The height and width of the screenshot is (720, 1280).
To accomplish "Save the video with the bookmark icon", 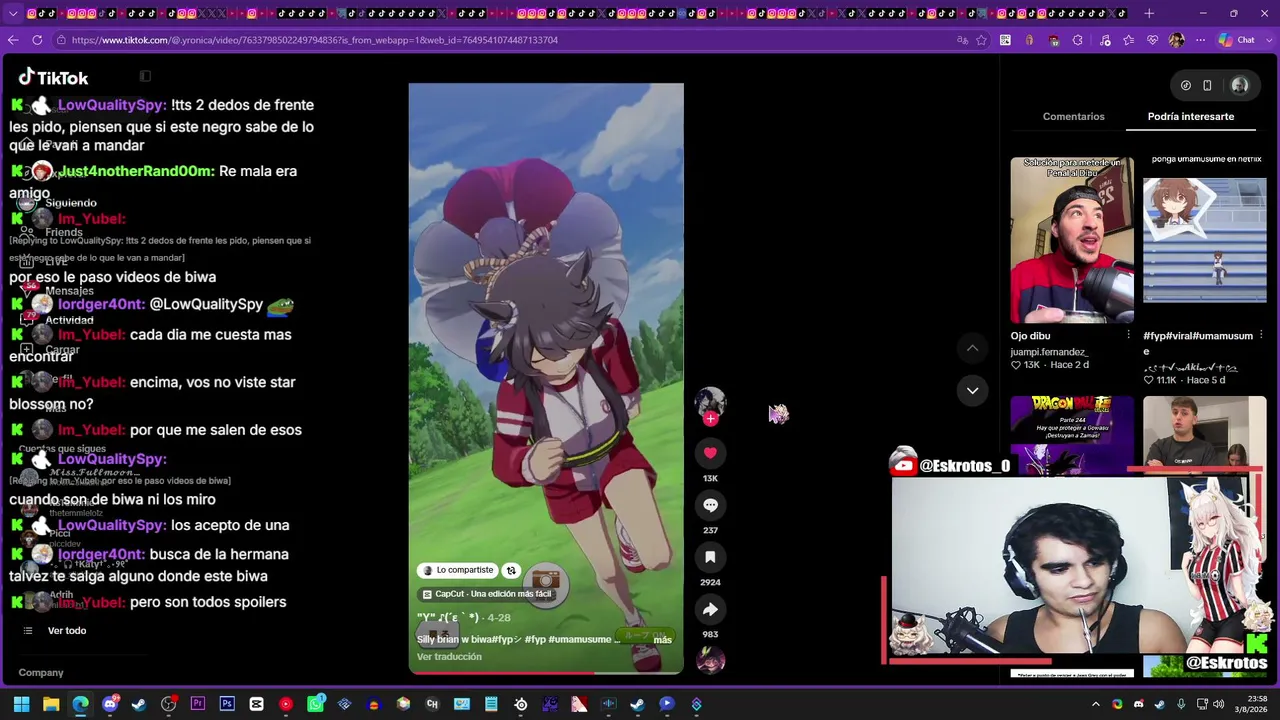I will (x=710, y=557).
